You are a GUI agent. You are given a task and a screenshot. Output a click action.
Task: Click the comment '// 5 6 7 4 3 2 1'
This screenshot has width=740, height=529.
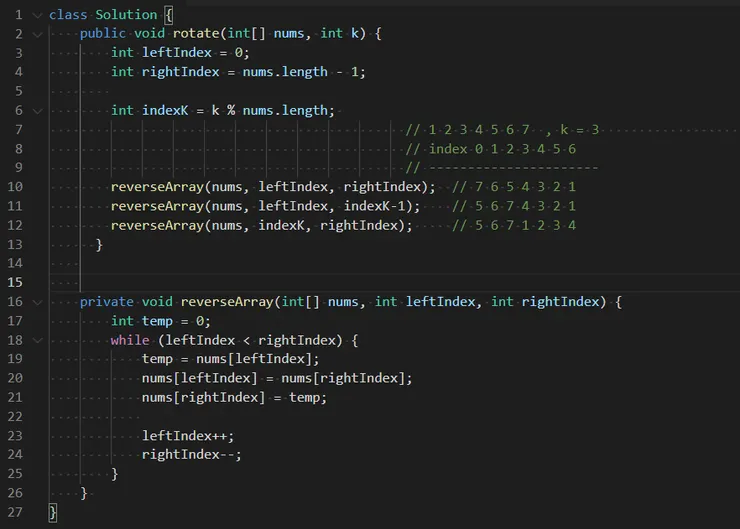(x=514, y=206)
